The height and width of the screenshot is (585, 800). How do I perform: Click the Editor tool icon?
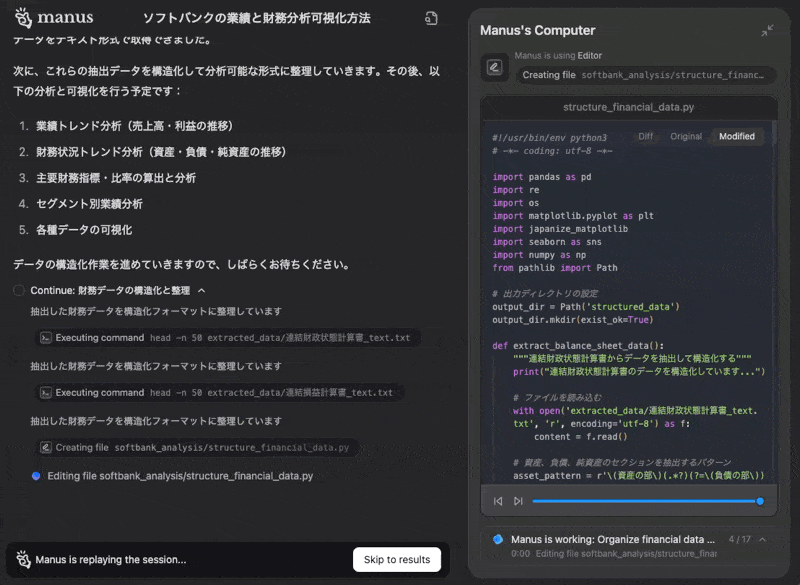[493, 67]
